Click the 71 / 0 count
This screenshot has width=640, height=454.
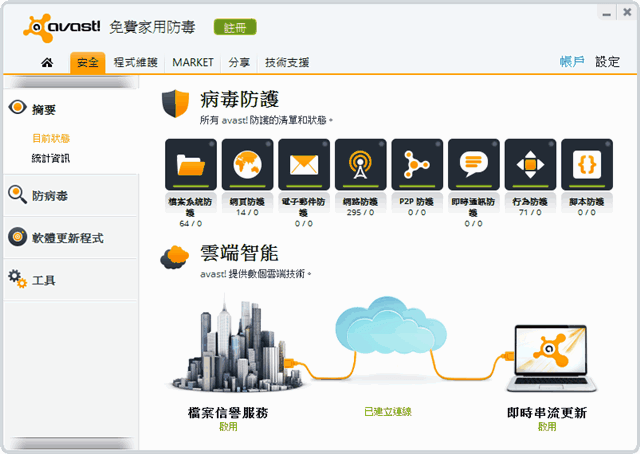click(530, 212)
